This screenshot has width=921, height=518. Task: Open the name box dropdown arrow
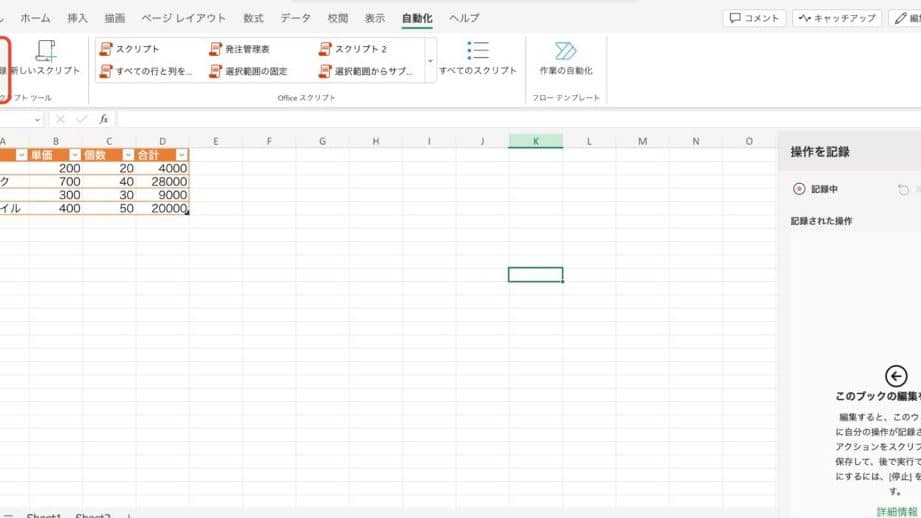37,120
